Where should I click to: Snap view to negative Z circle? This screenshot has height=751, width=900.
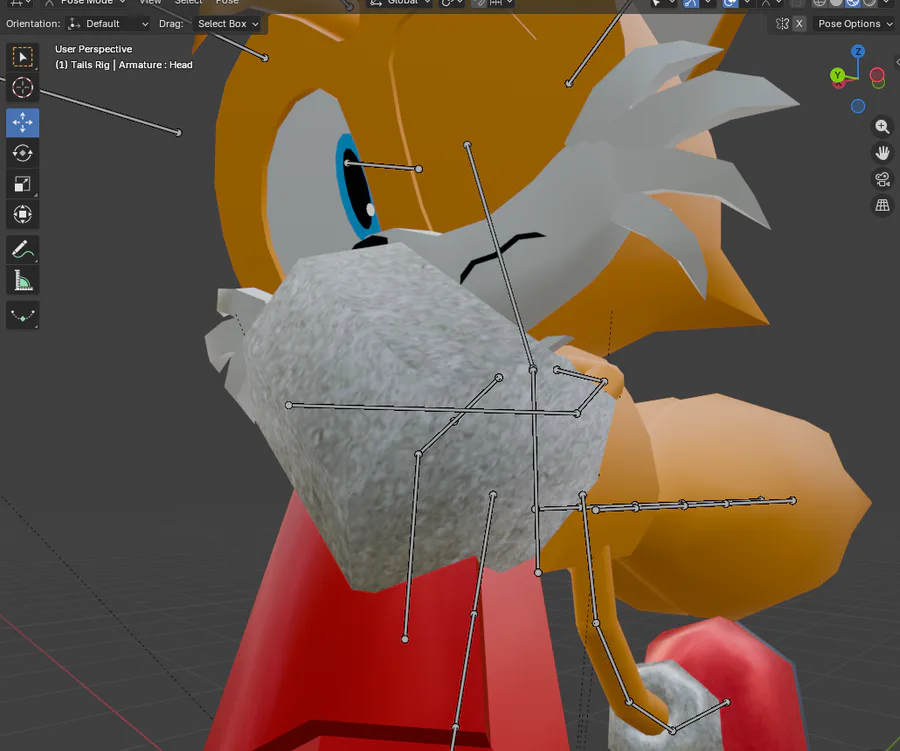(x=858, y=106)
